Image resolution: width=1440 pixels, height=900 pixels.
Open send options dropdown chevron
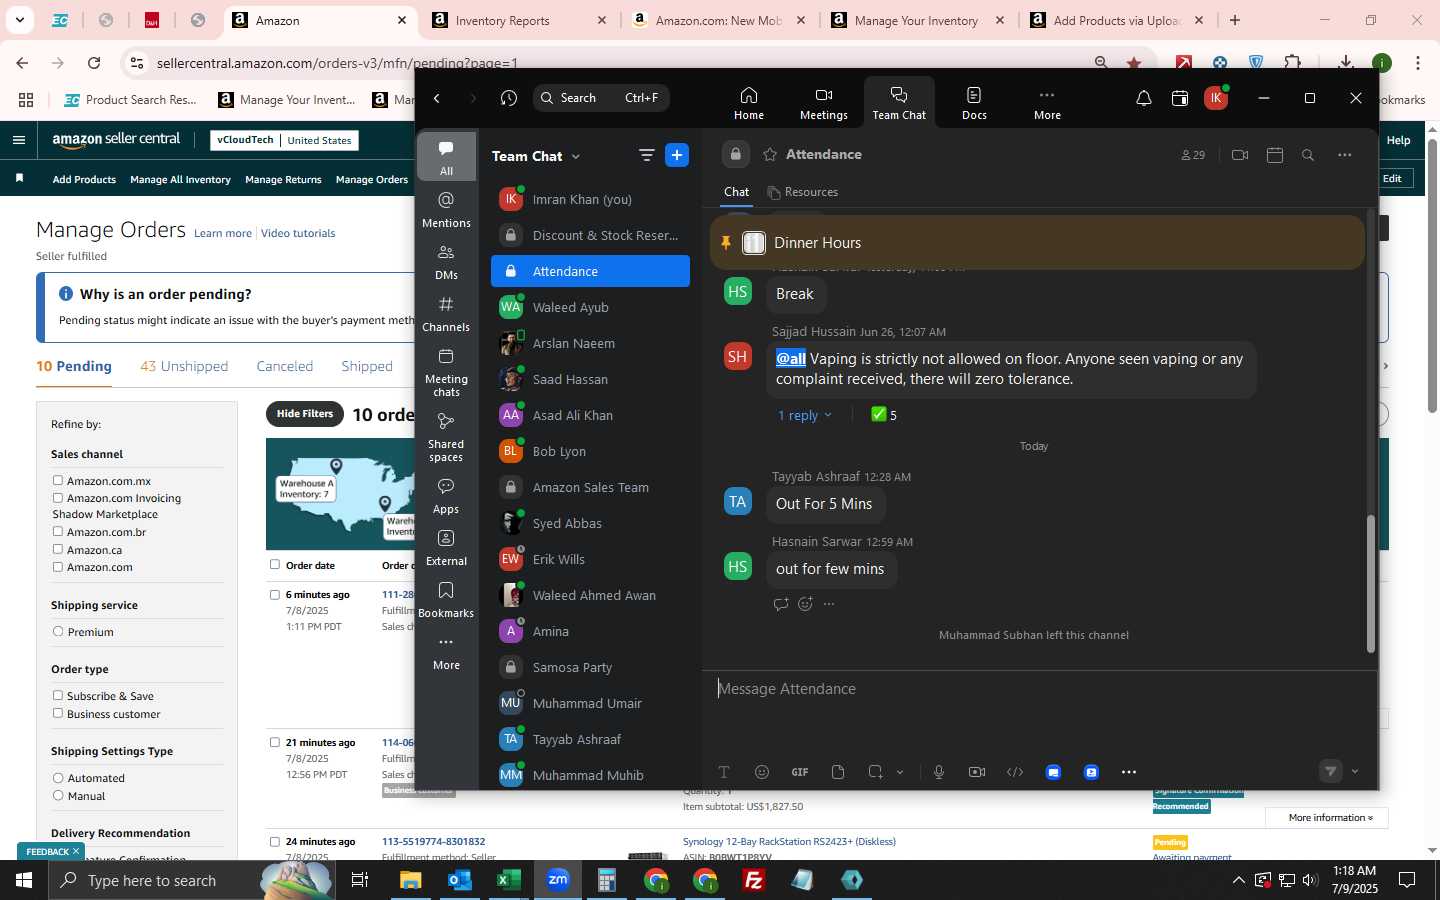[1355, 772]
